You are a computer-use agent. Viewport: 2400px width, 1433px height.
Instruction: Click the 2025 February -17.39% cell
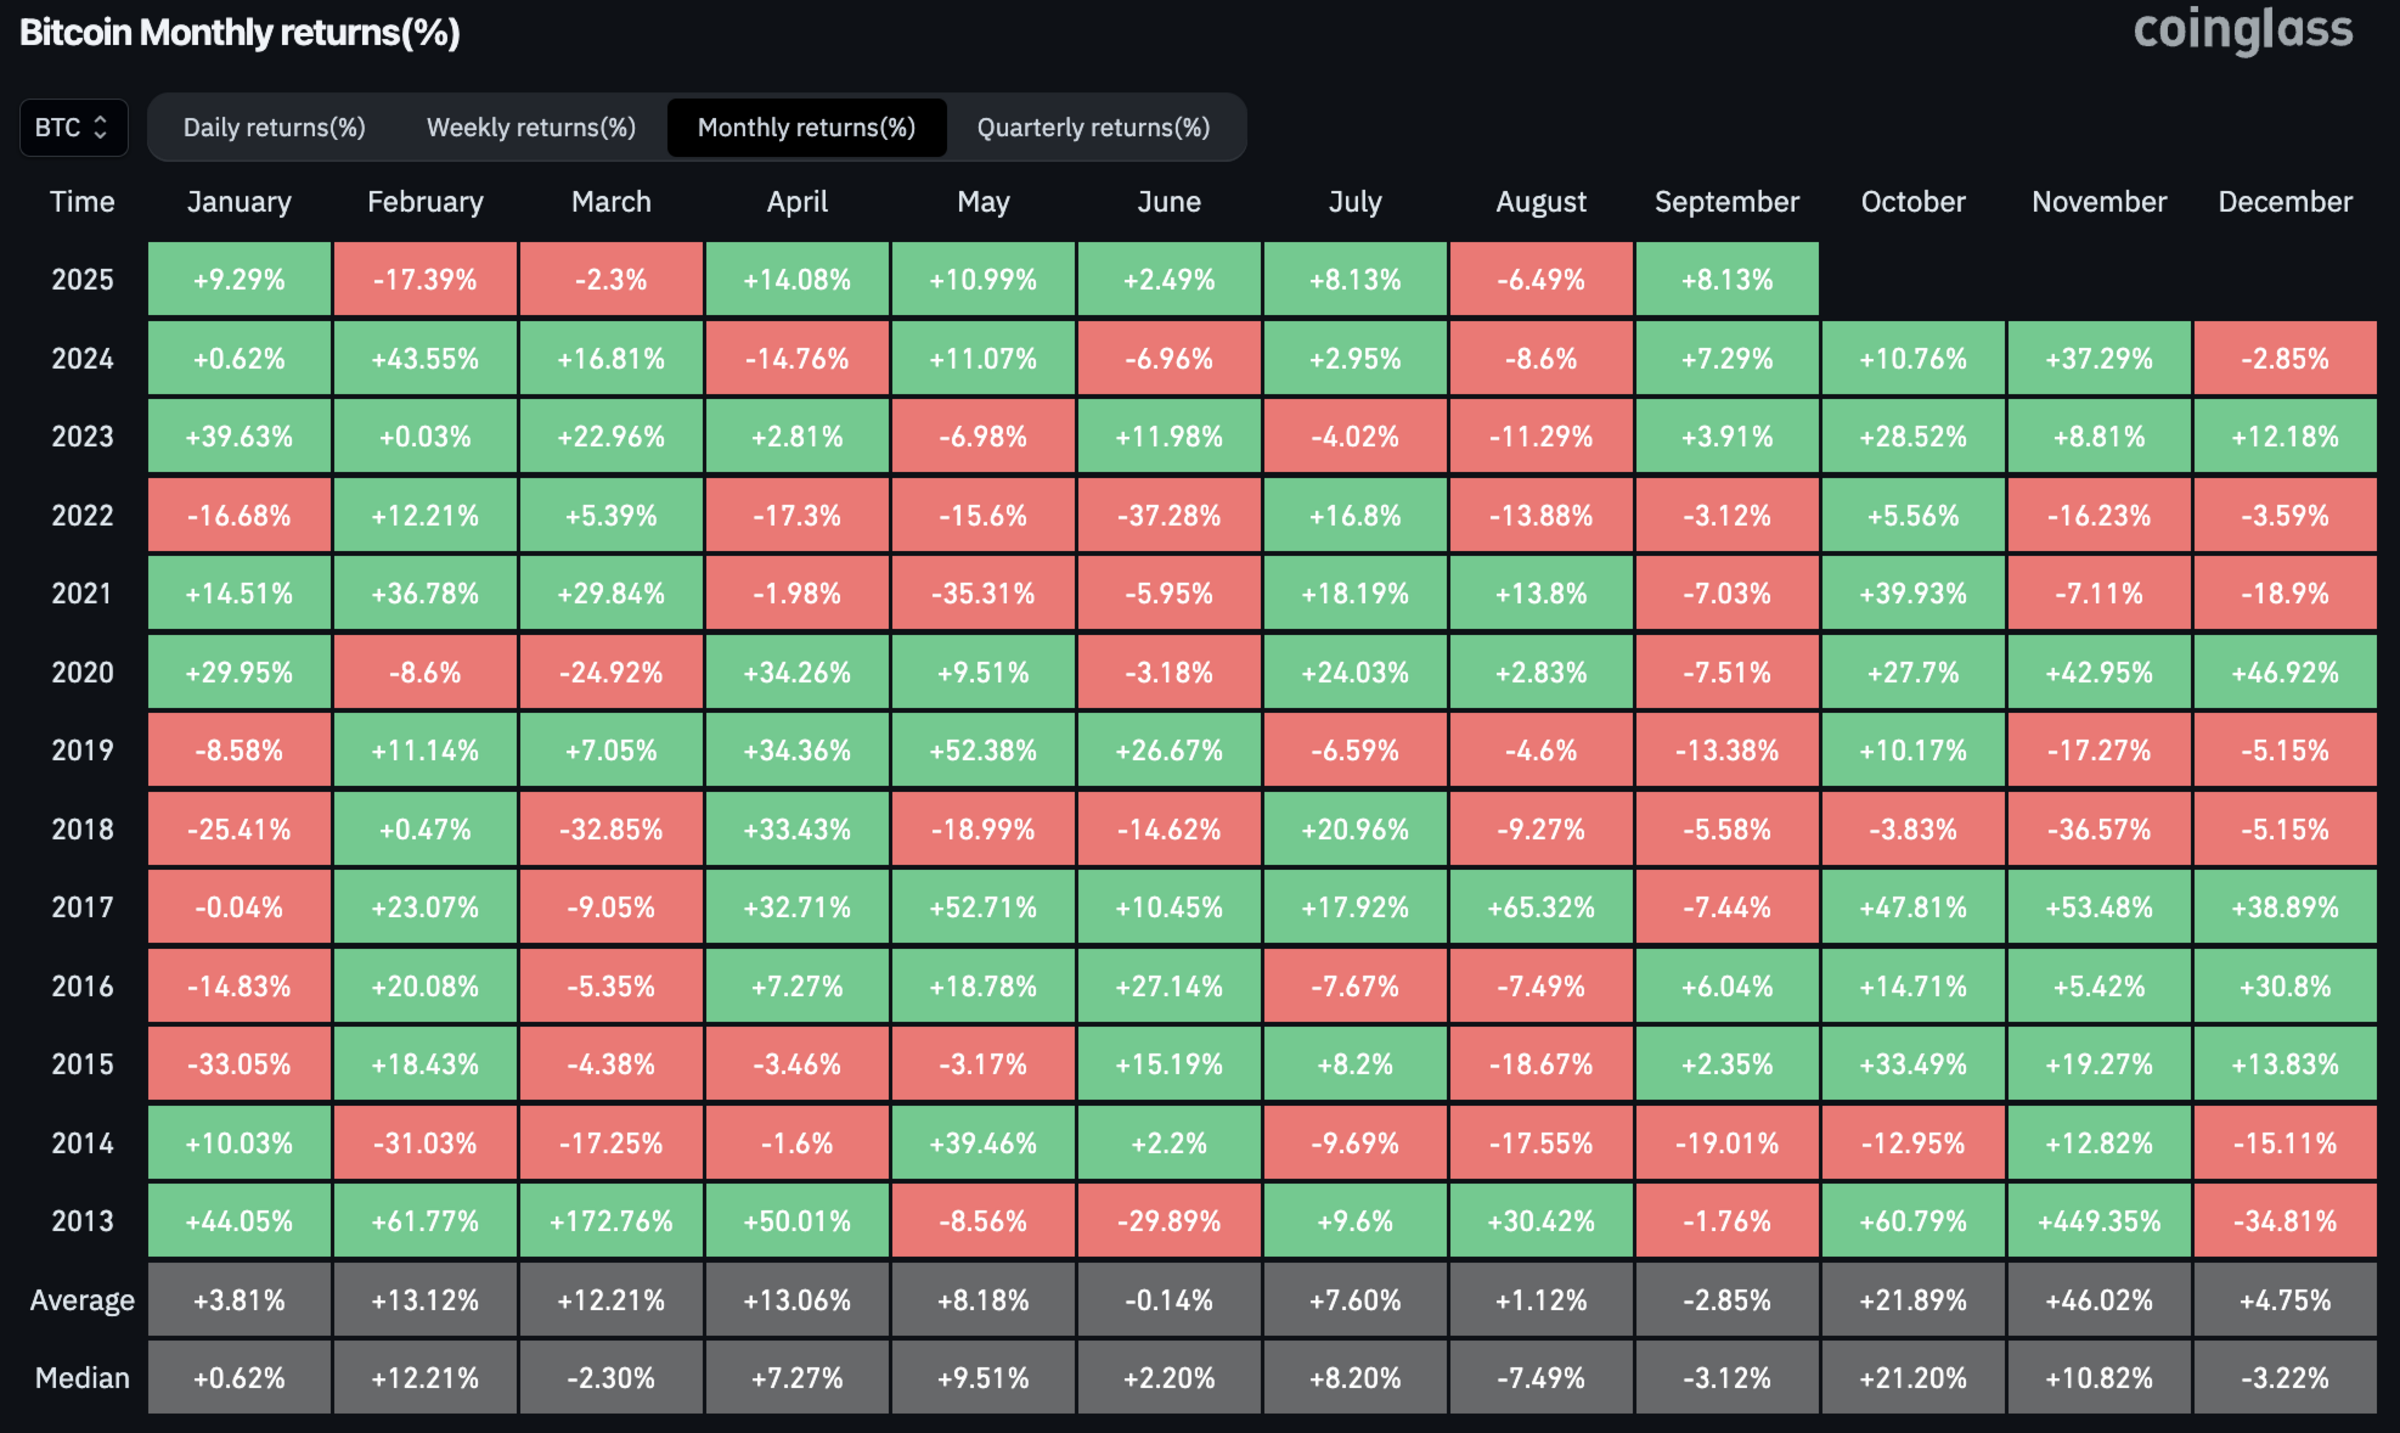(x=425, y=280)
